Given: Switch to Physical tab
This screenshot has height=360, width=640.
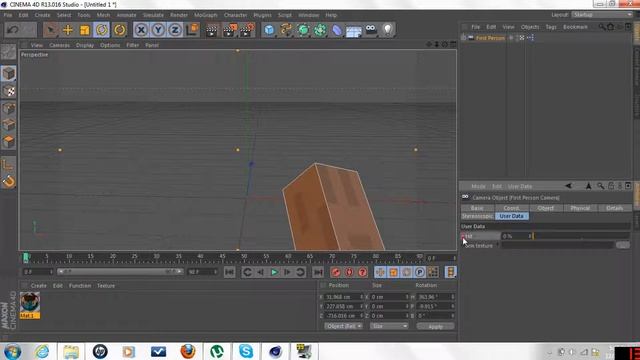Looking at the screenshot, I should click(580, 208).
